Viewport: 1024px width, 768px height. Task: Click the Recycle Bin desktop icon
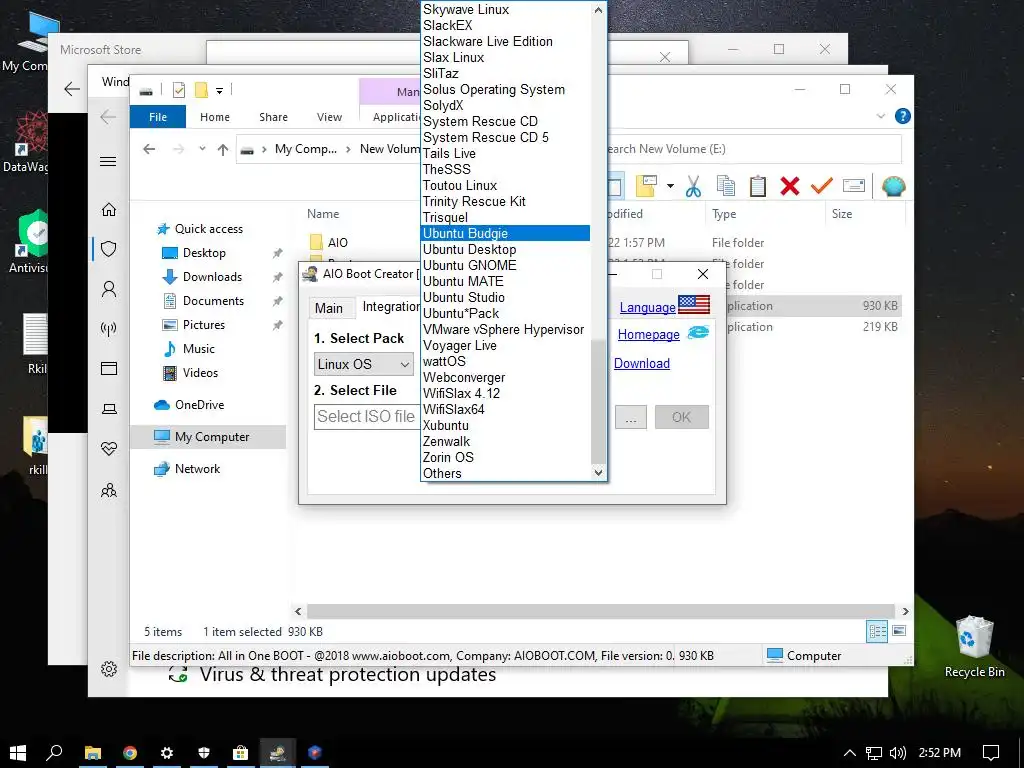coord(974,646)
